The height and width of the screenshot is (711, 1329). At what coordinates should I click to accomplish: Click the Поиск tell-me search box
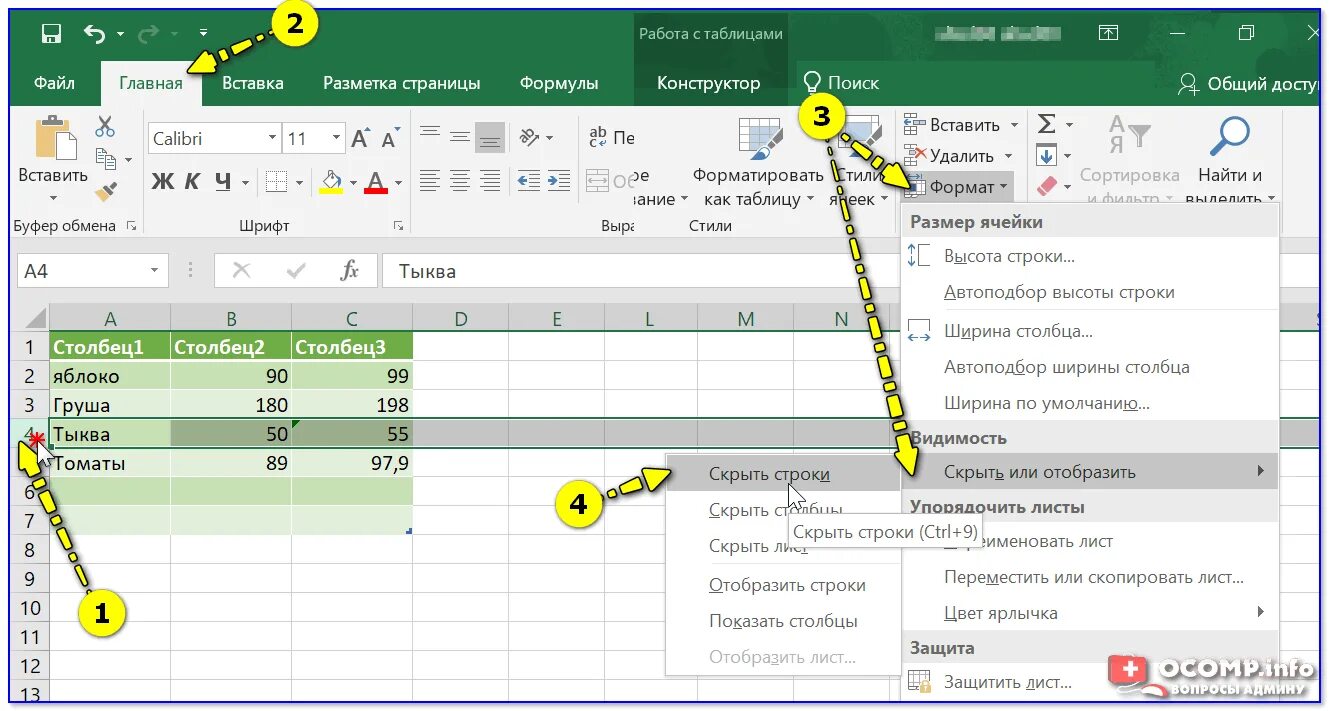coord(841,83)
